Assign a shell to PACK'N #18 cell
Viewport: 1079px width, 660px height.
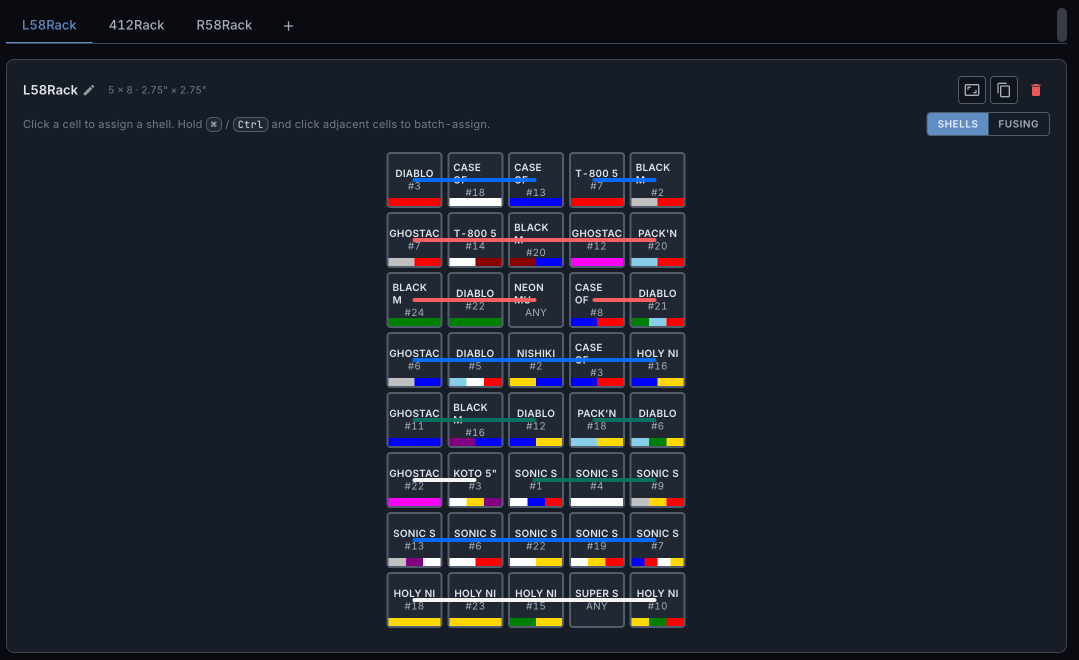(x=597, y=420)
